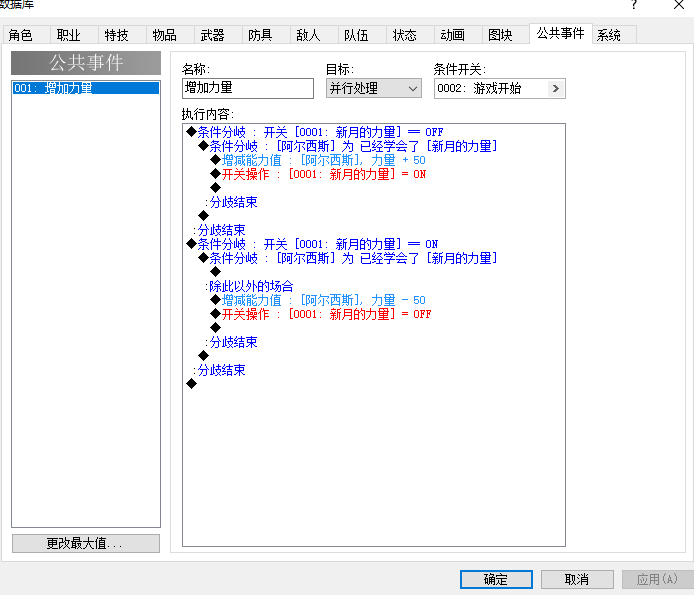Switch to the 图块 tab
The height and width of the screenshot is (595, 694).
(505, 35)
